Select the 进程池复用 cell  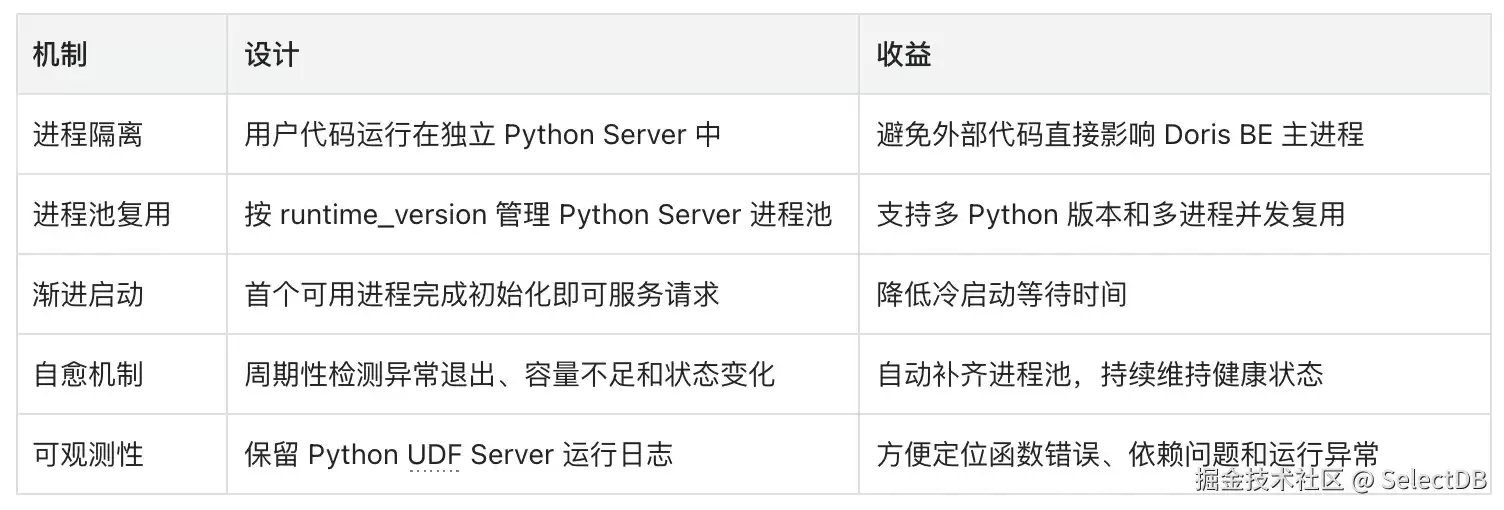(122, 214)
